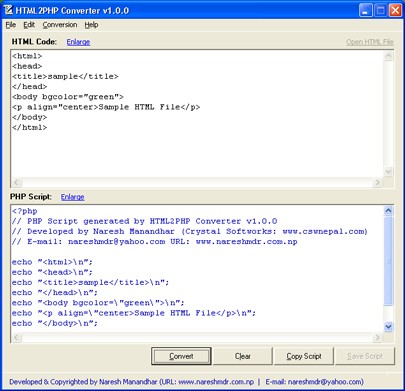Click the Copy Script button
Viewport: 405px width, 391px height.
(x=304, y=356)
